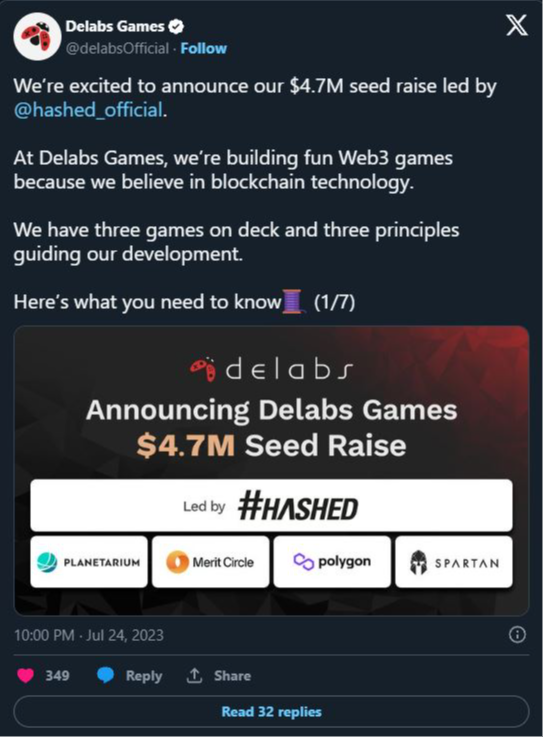Image resolution: width=543 pixels, height=737 pixels.
Task: Click the Delabs Games display name
Action: point(115,26)
